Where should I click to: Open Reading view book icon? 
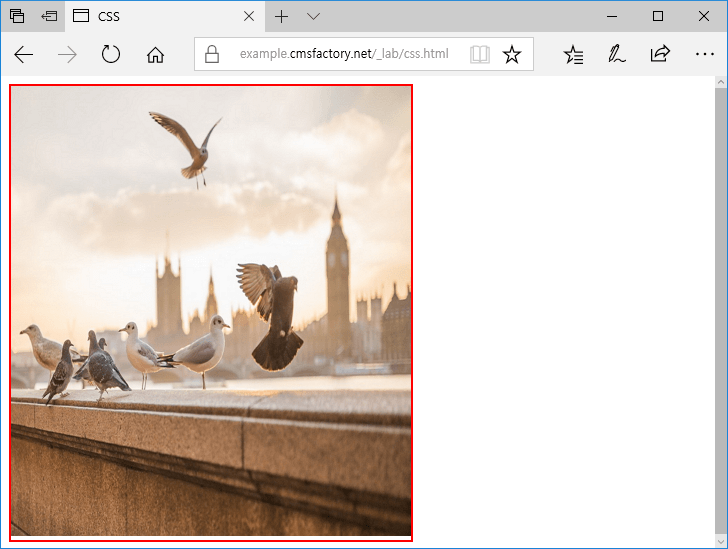click(x=480, y=54)
